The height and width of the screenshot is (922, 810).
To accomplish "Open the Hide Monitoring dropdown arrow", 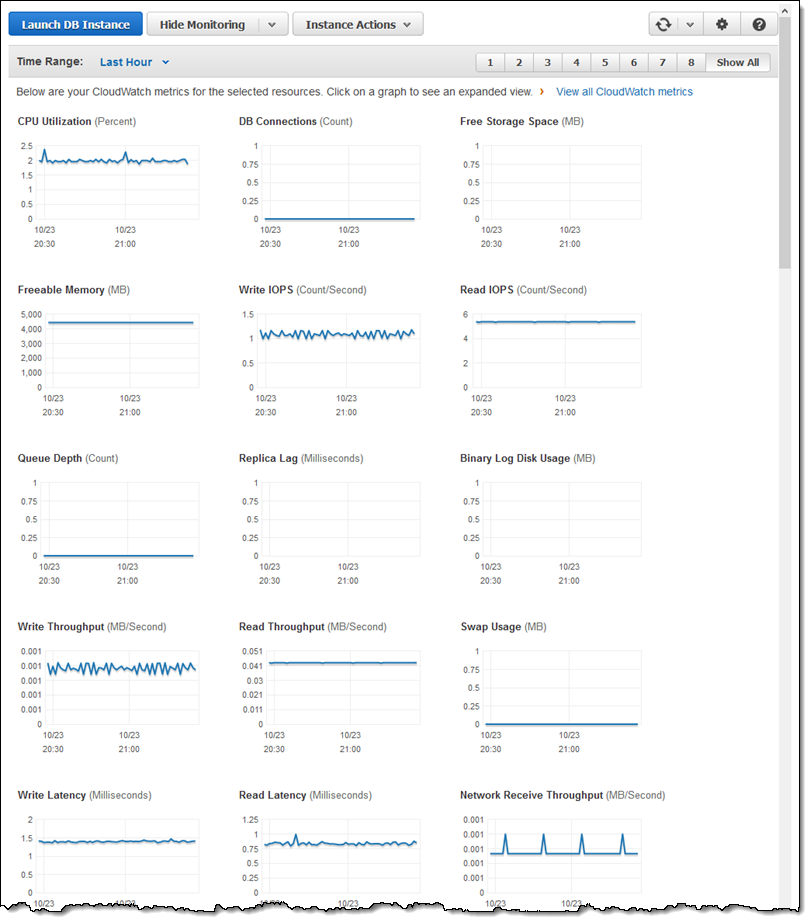I will 272,25.
